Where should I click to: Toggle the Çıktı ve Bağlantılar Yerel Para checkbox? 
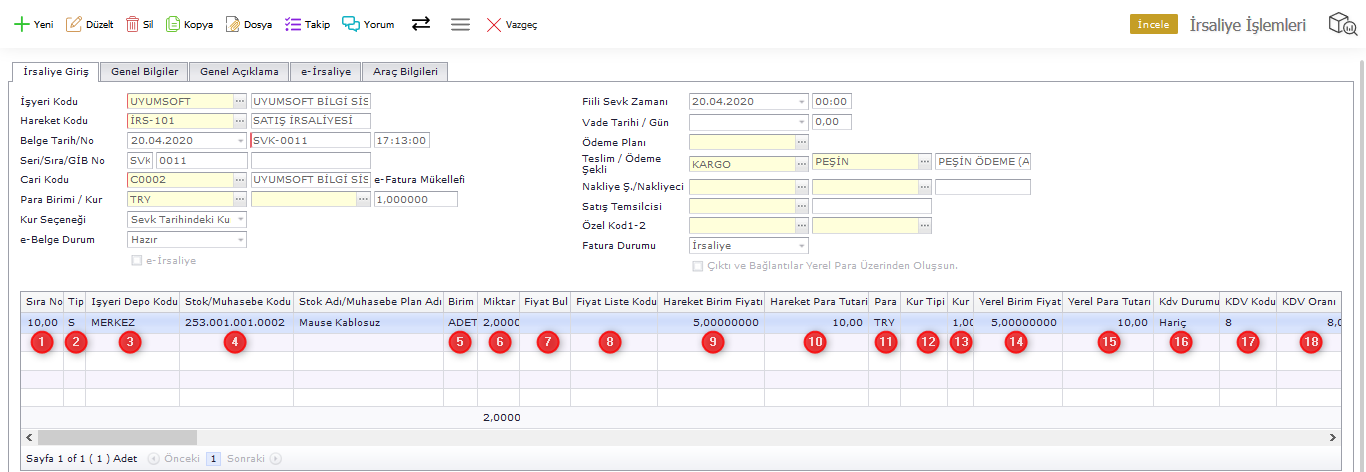pyautogui.click(x=698, y=266)
